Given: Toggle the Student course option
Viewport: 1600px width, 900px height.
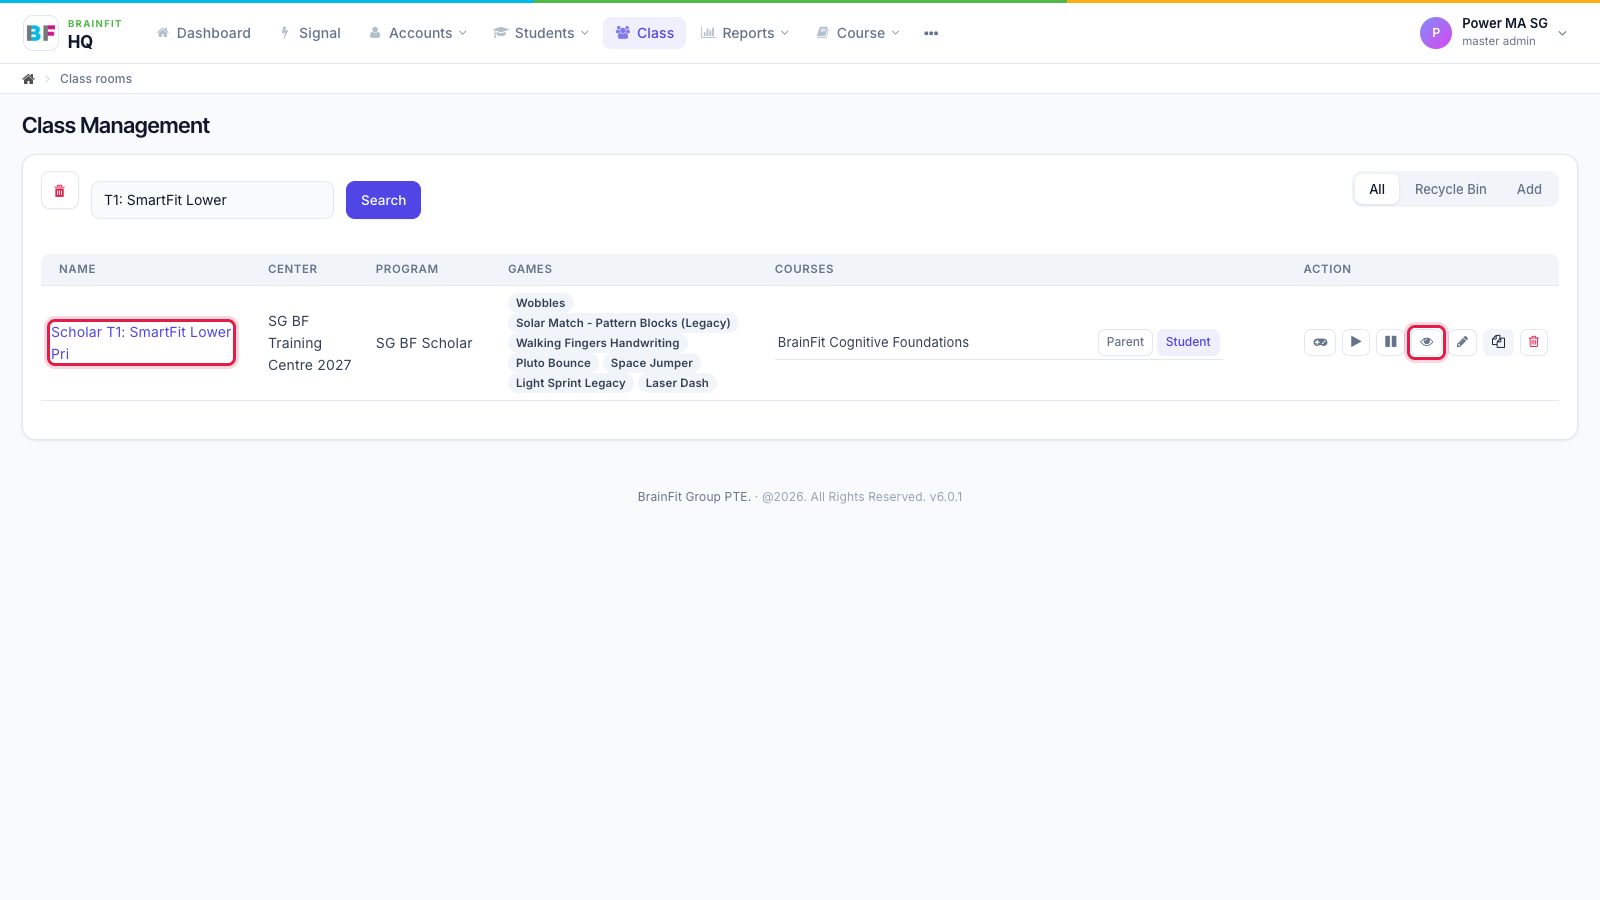Looking at the screenshot, I should [1188, 342].
